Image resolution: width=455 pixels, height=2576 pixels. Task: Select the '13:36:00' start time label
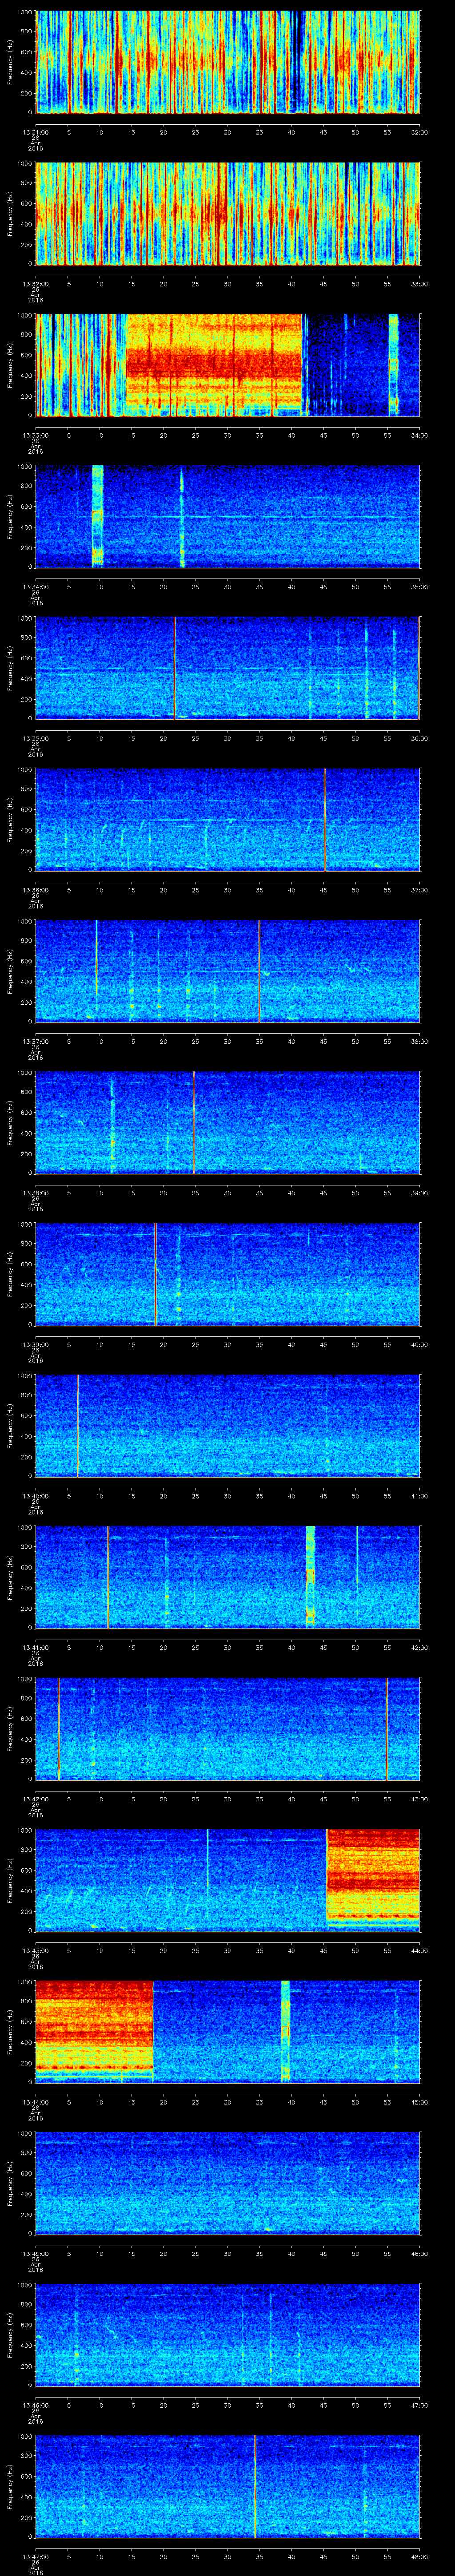coord(35,890)
